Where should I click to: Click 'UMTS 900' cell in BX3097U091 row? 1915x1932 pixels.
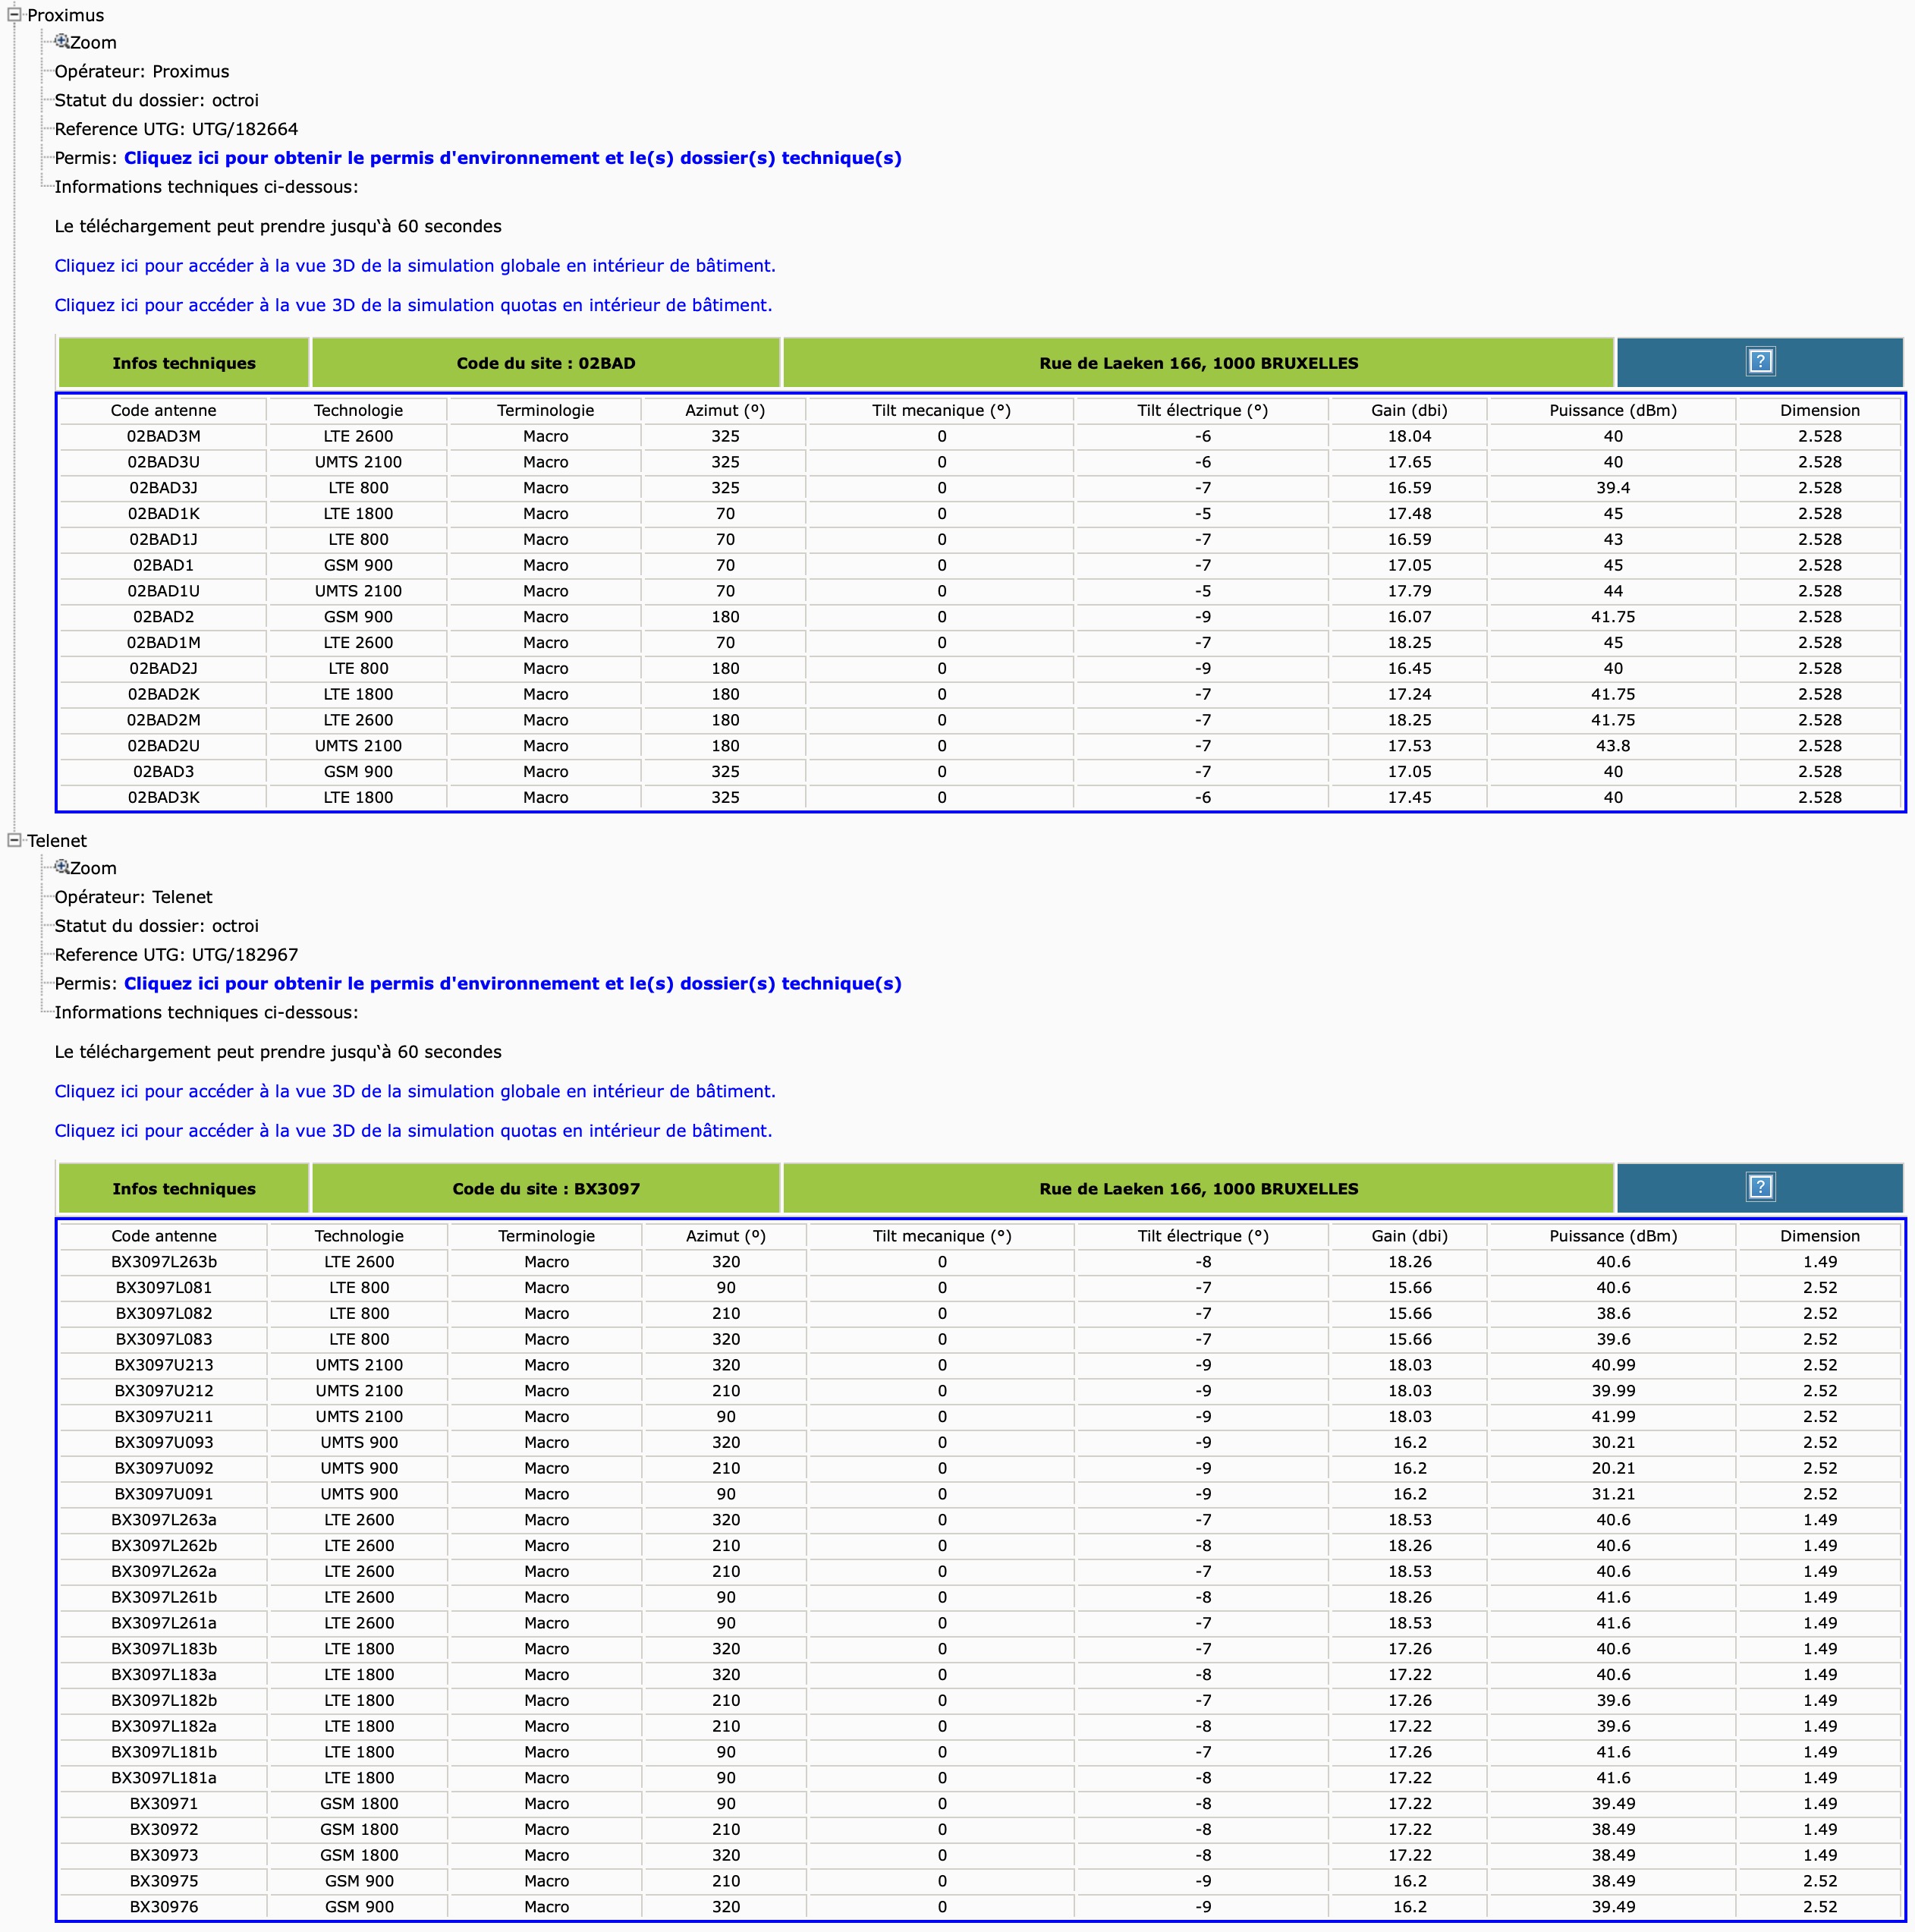pos(359,1494)
